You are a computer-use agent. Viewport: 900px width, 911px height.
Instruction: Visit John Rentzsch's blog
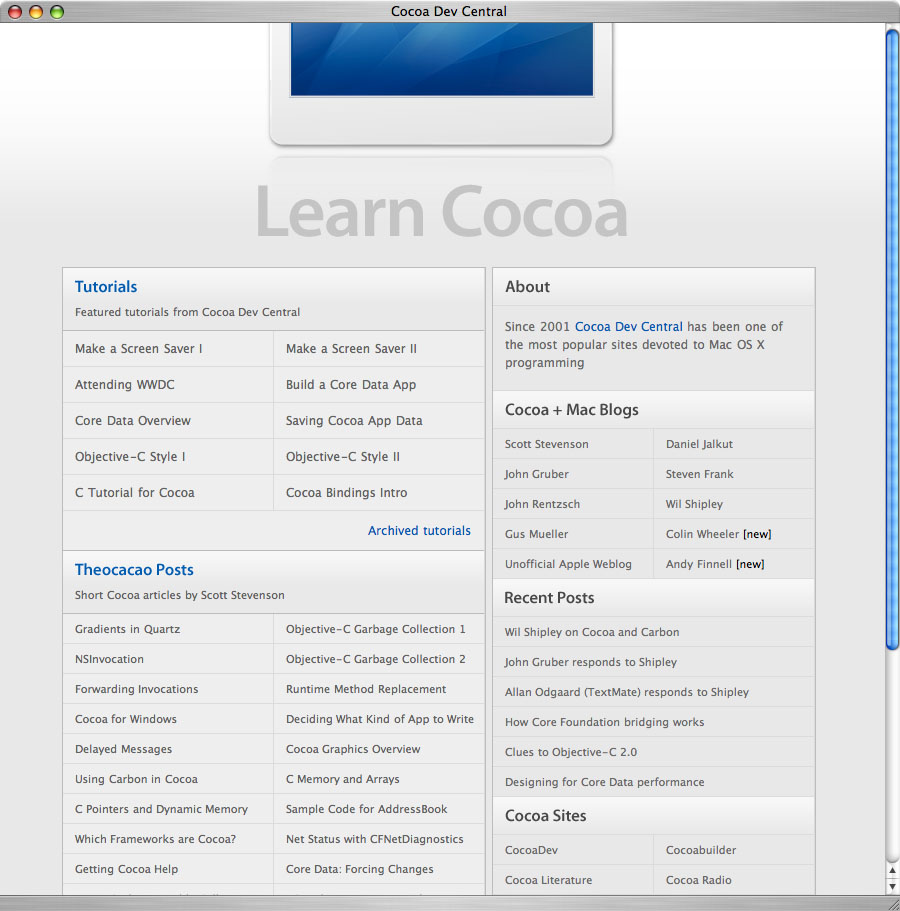pyautogui.click(x=542, y=504)
